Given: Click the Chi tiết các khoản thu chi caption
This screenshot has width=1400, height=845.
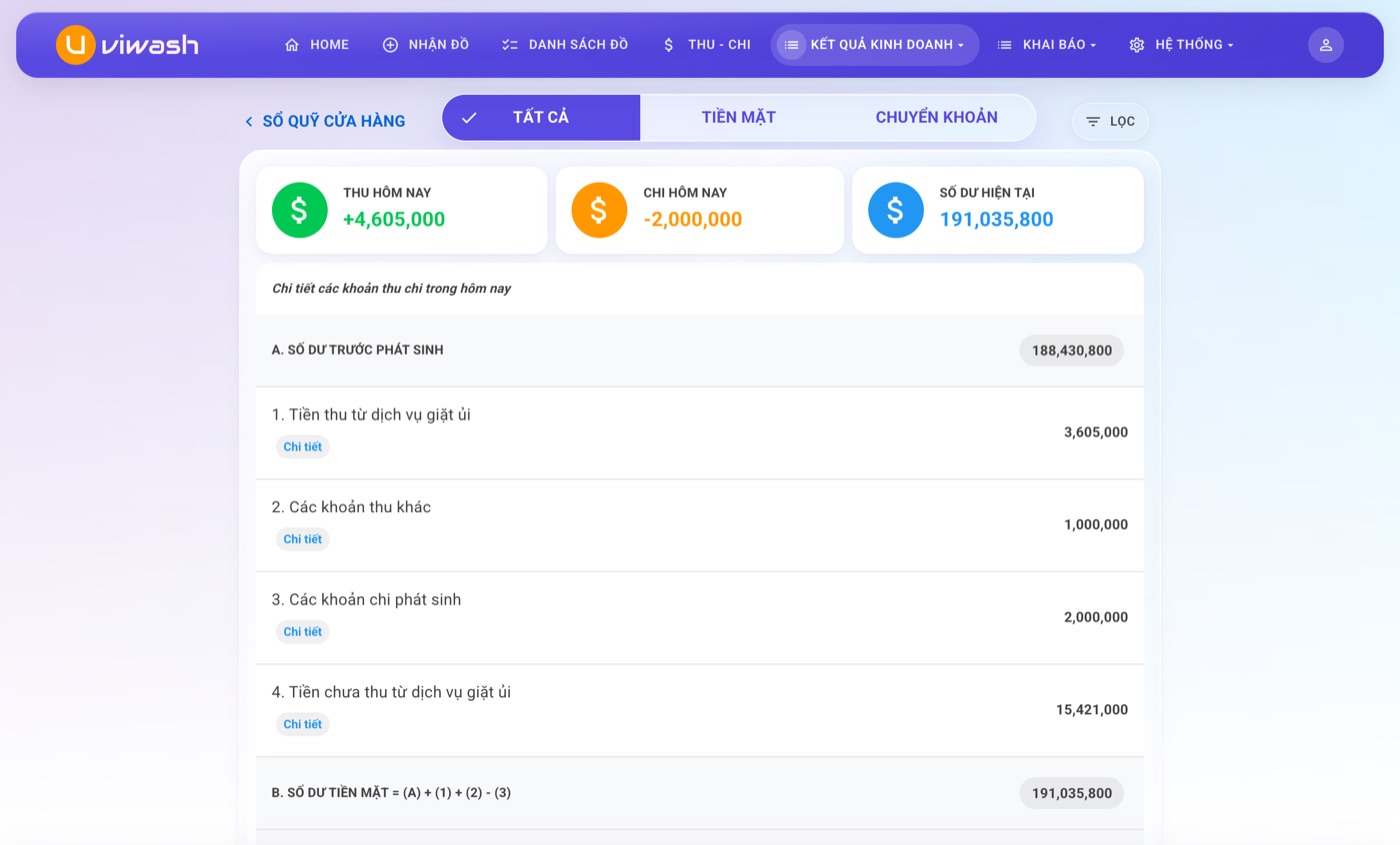Looking at the screenshot, I should pyautogui.click(x=391, y=289).
